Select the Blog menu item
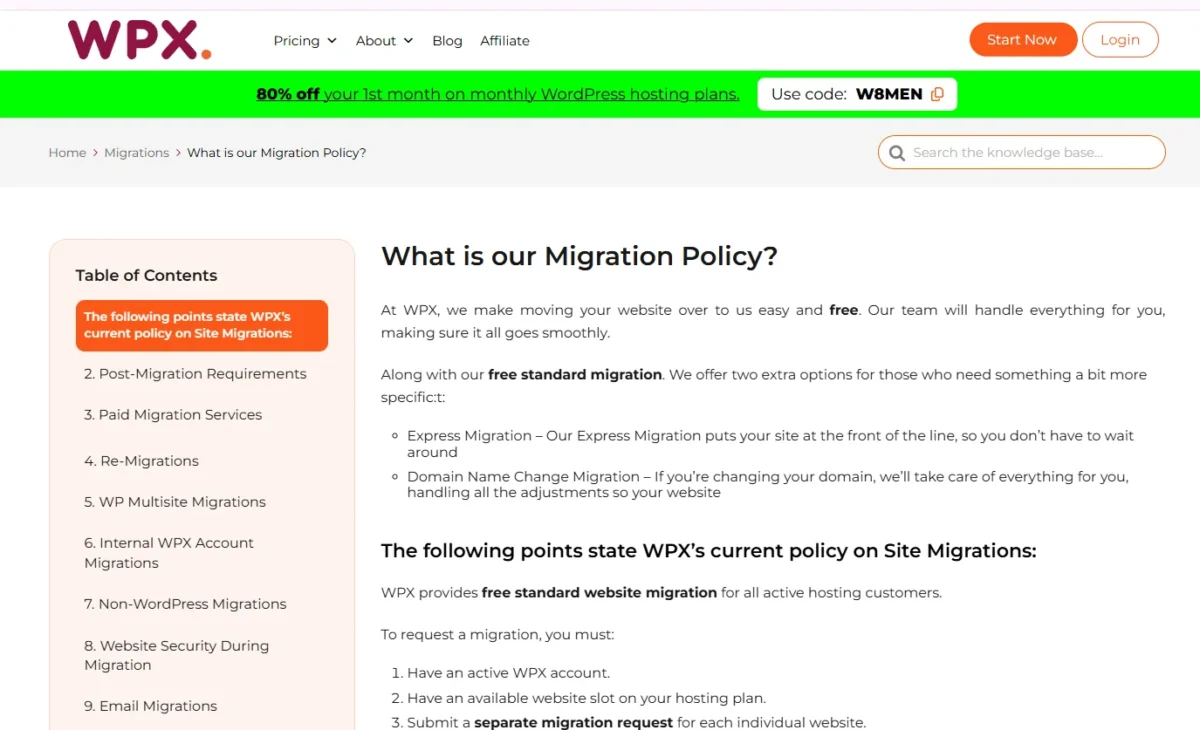The width and height of the screenshot is (1200, 730). [x=447, y=41]
